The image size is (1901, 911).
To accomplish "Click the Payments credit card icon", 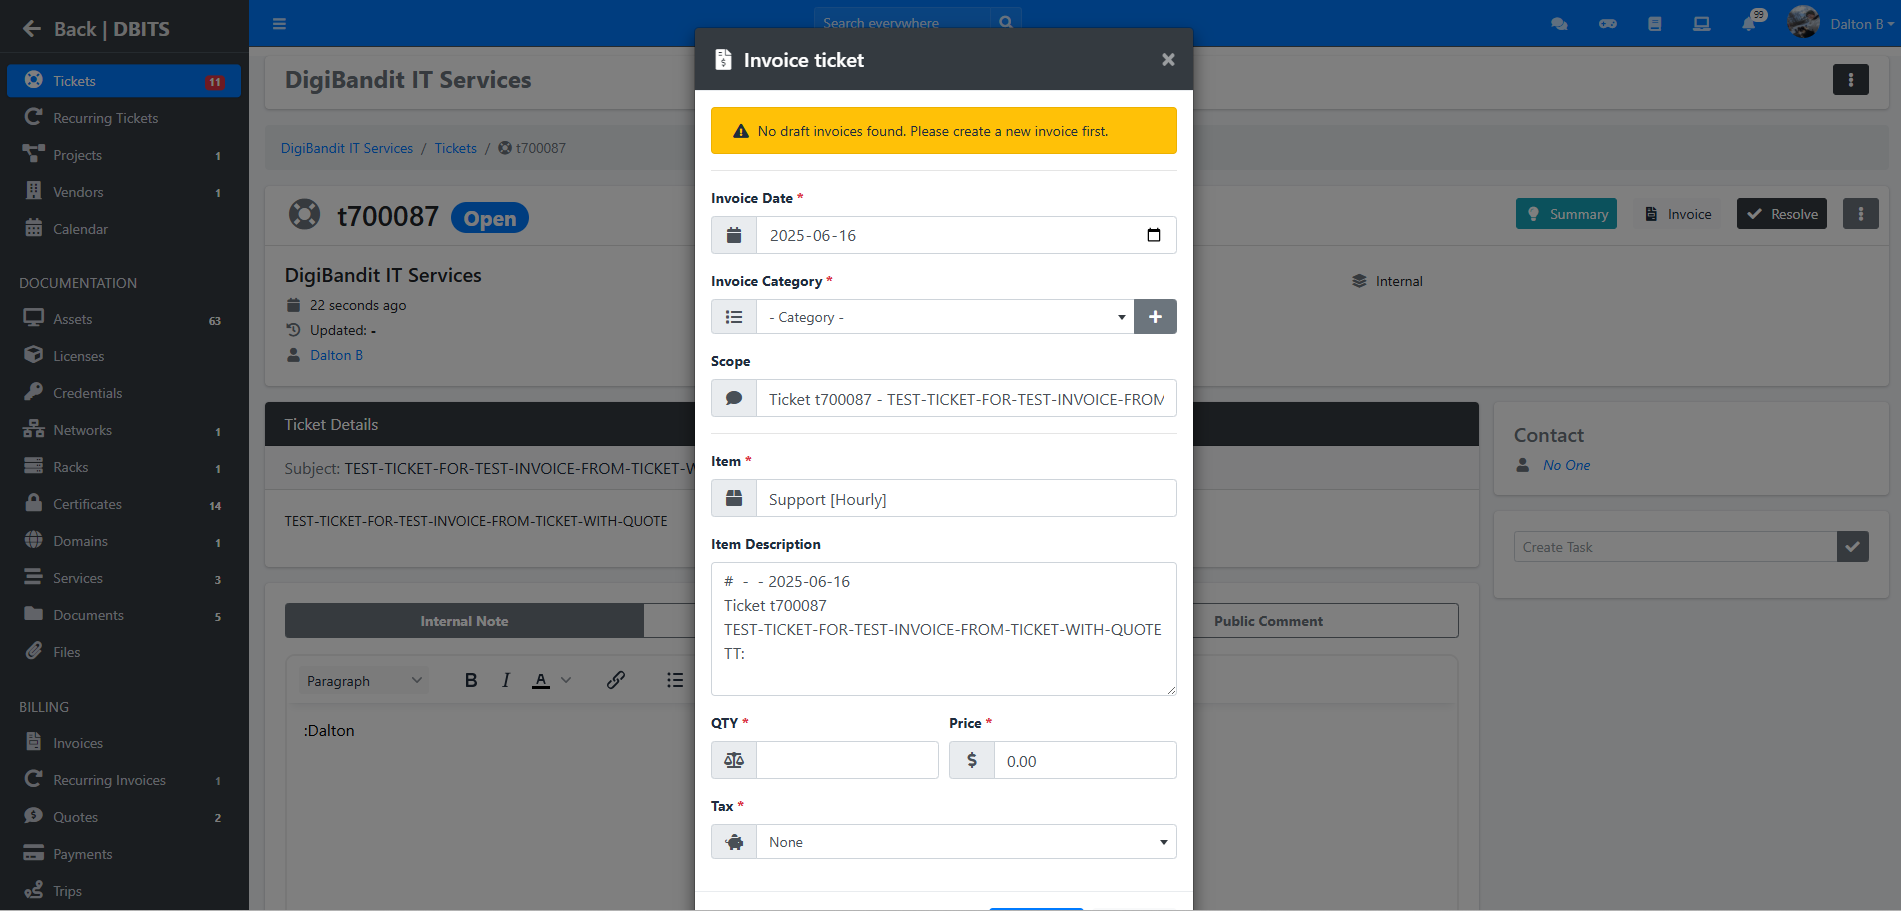I will [34, 853].
